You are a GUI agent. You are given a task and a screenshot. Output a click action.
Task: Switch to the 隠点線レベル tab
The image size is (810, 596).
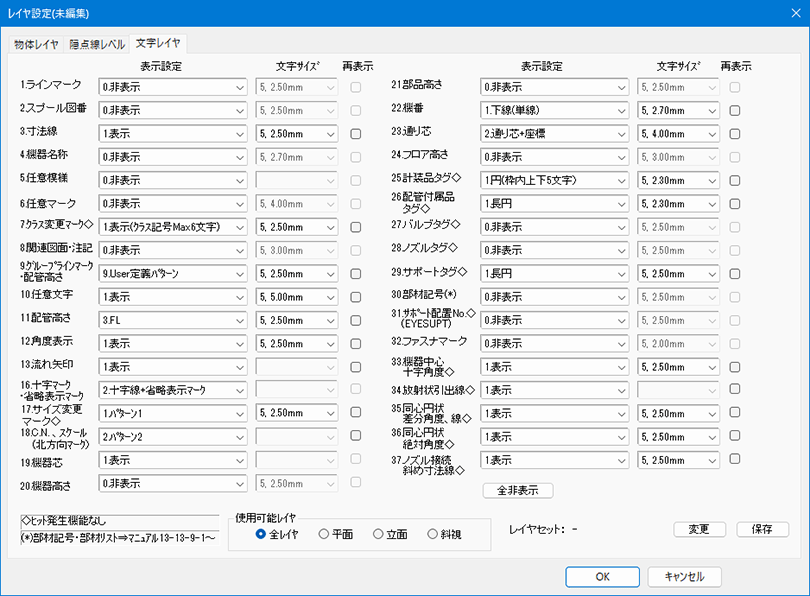[x=97, y=44]
